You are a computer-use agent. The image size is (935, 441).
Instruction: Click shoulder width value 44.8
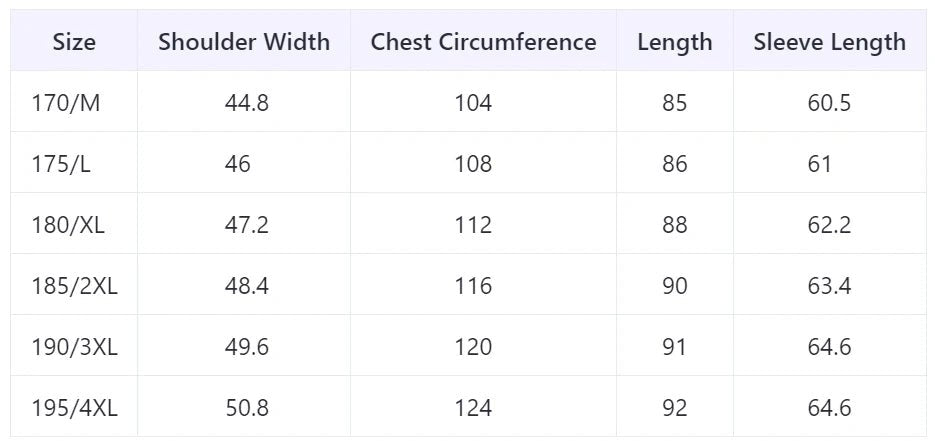246,103
